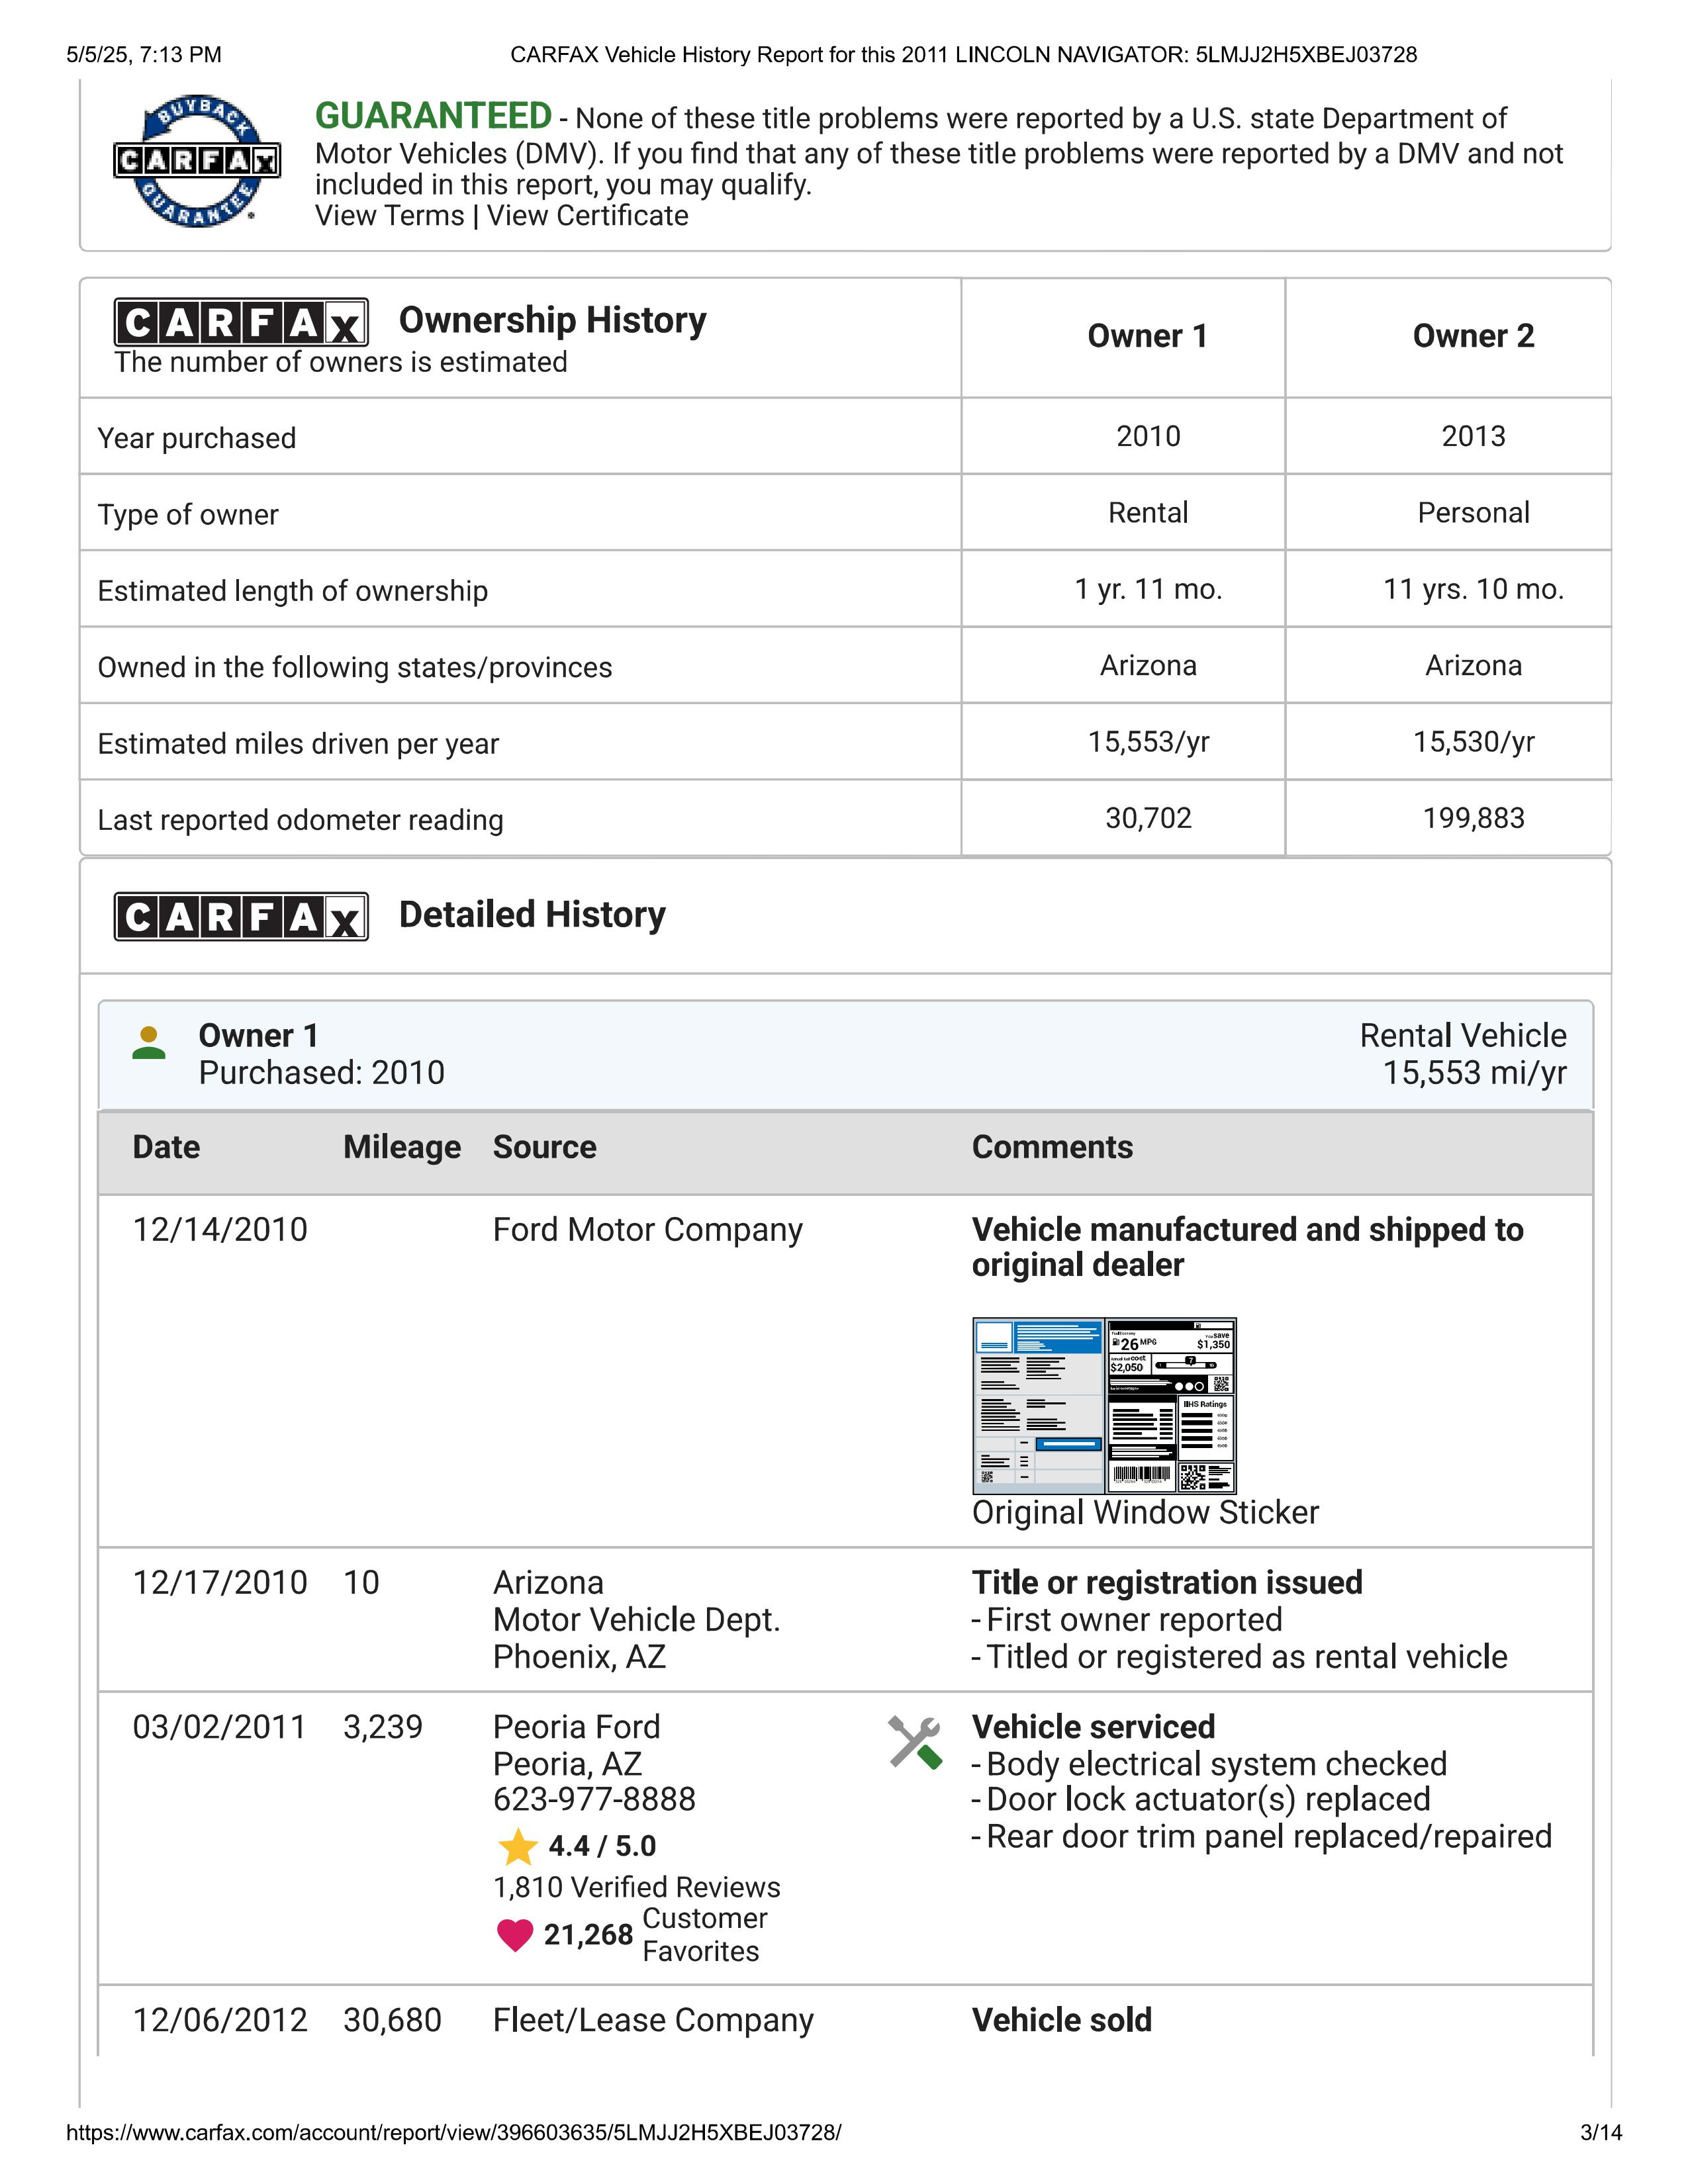This screenshot has height=2184, width=1688.
Task: Click the wrench service icon for Peoria Ford
Action: tap(915, 1743)
